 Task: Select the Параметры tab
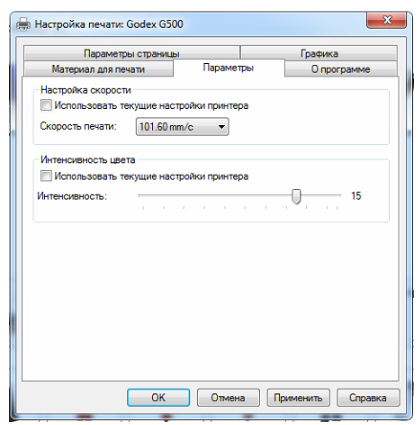228,68
